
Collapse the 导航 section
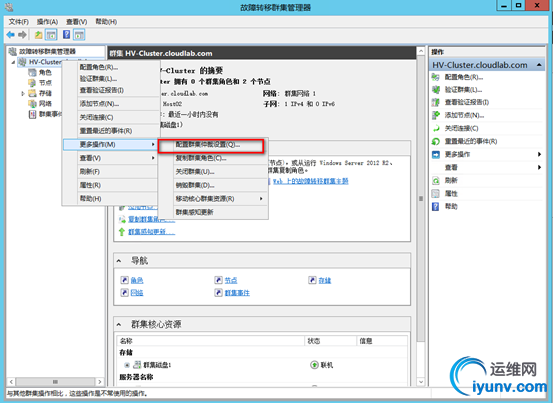click(x=119, y=261)
